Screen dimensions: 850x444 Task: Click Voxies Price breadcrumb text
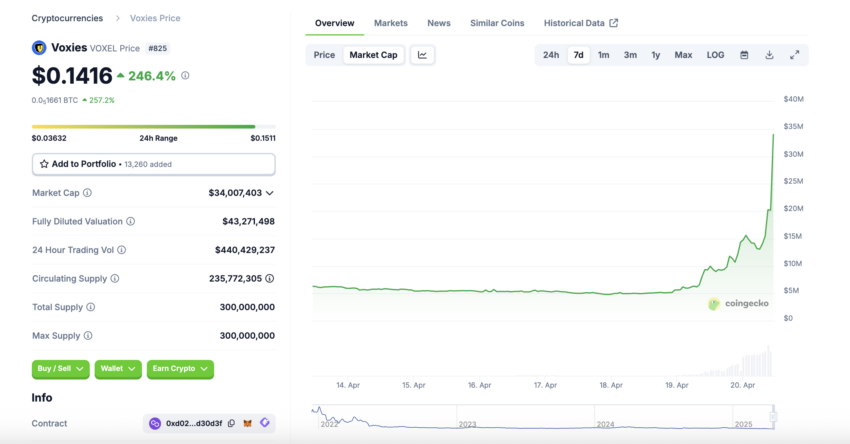pyautogui.click(x=155, y=18)
